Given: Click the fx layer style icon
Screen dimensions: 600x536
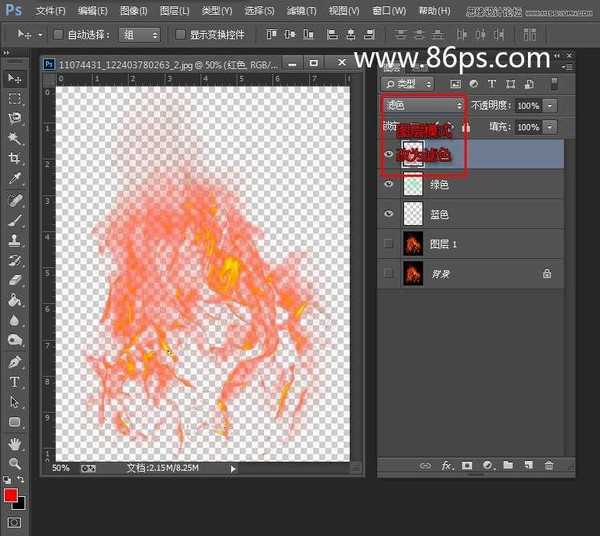Looking at the screenshot, I should 447,466.
